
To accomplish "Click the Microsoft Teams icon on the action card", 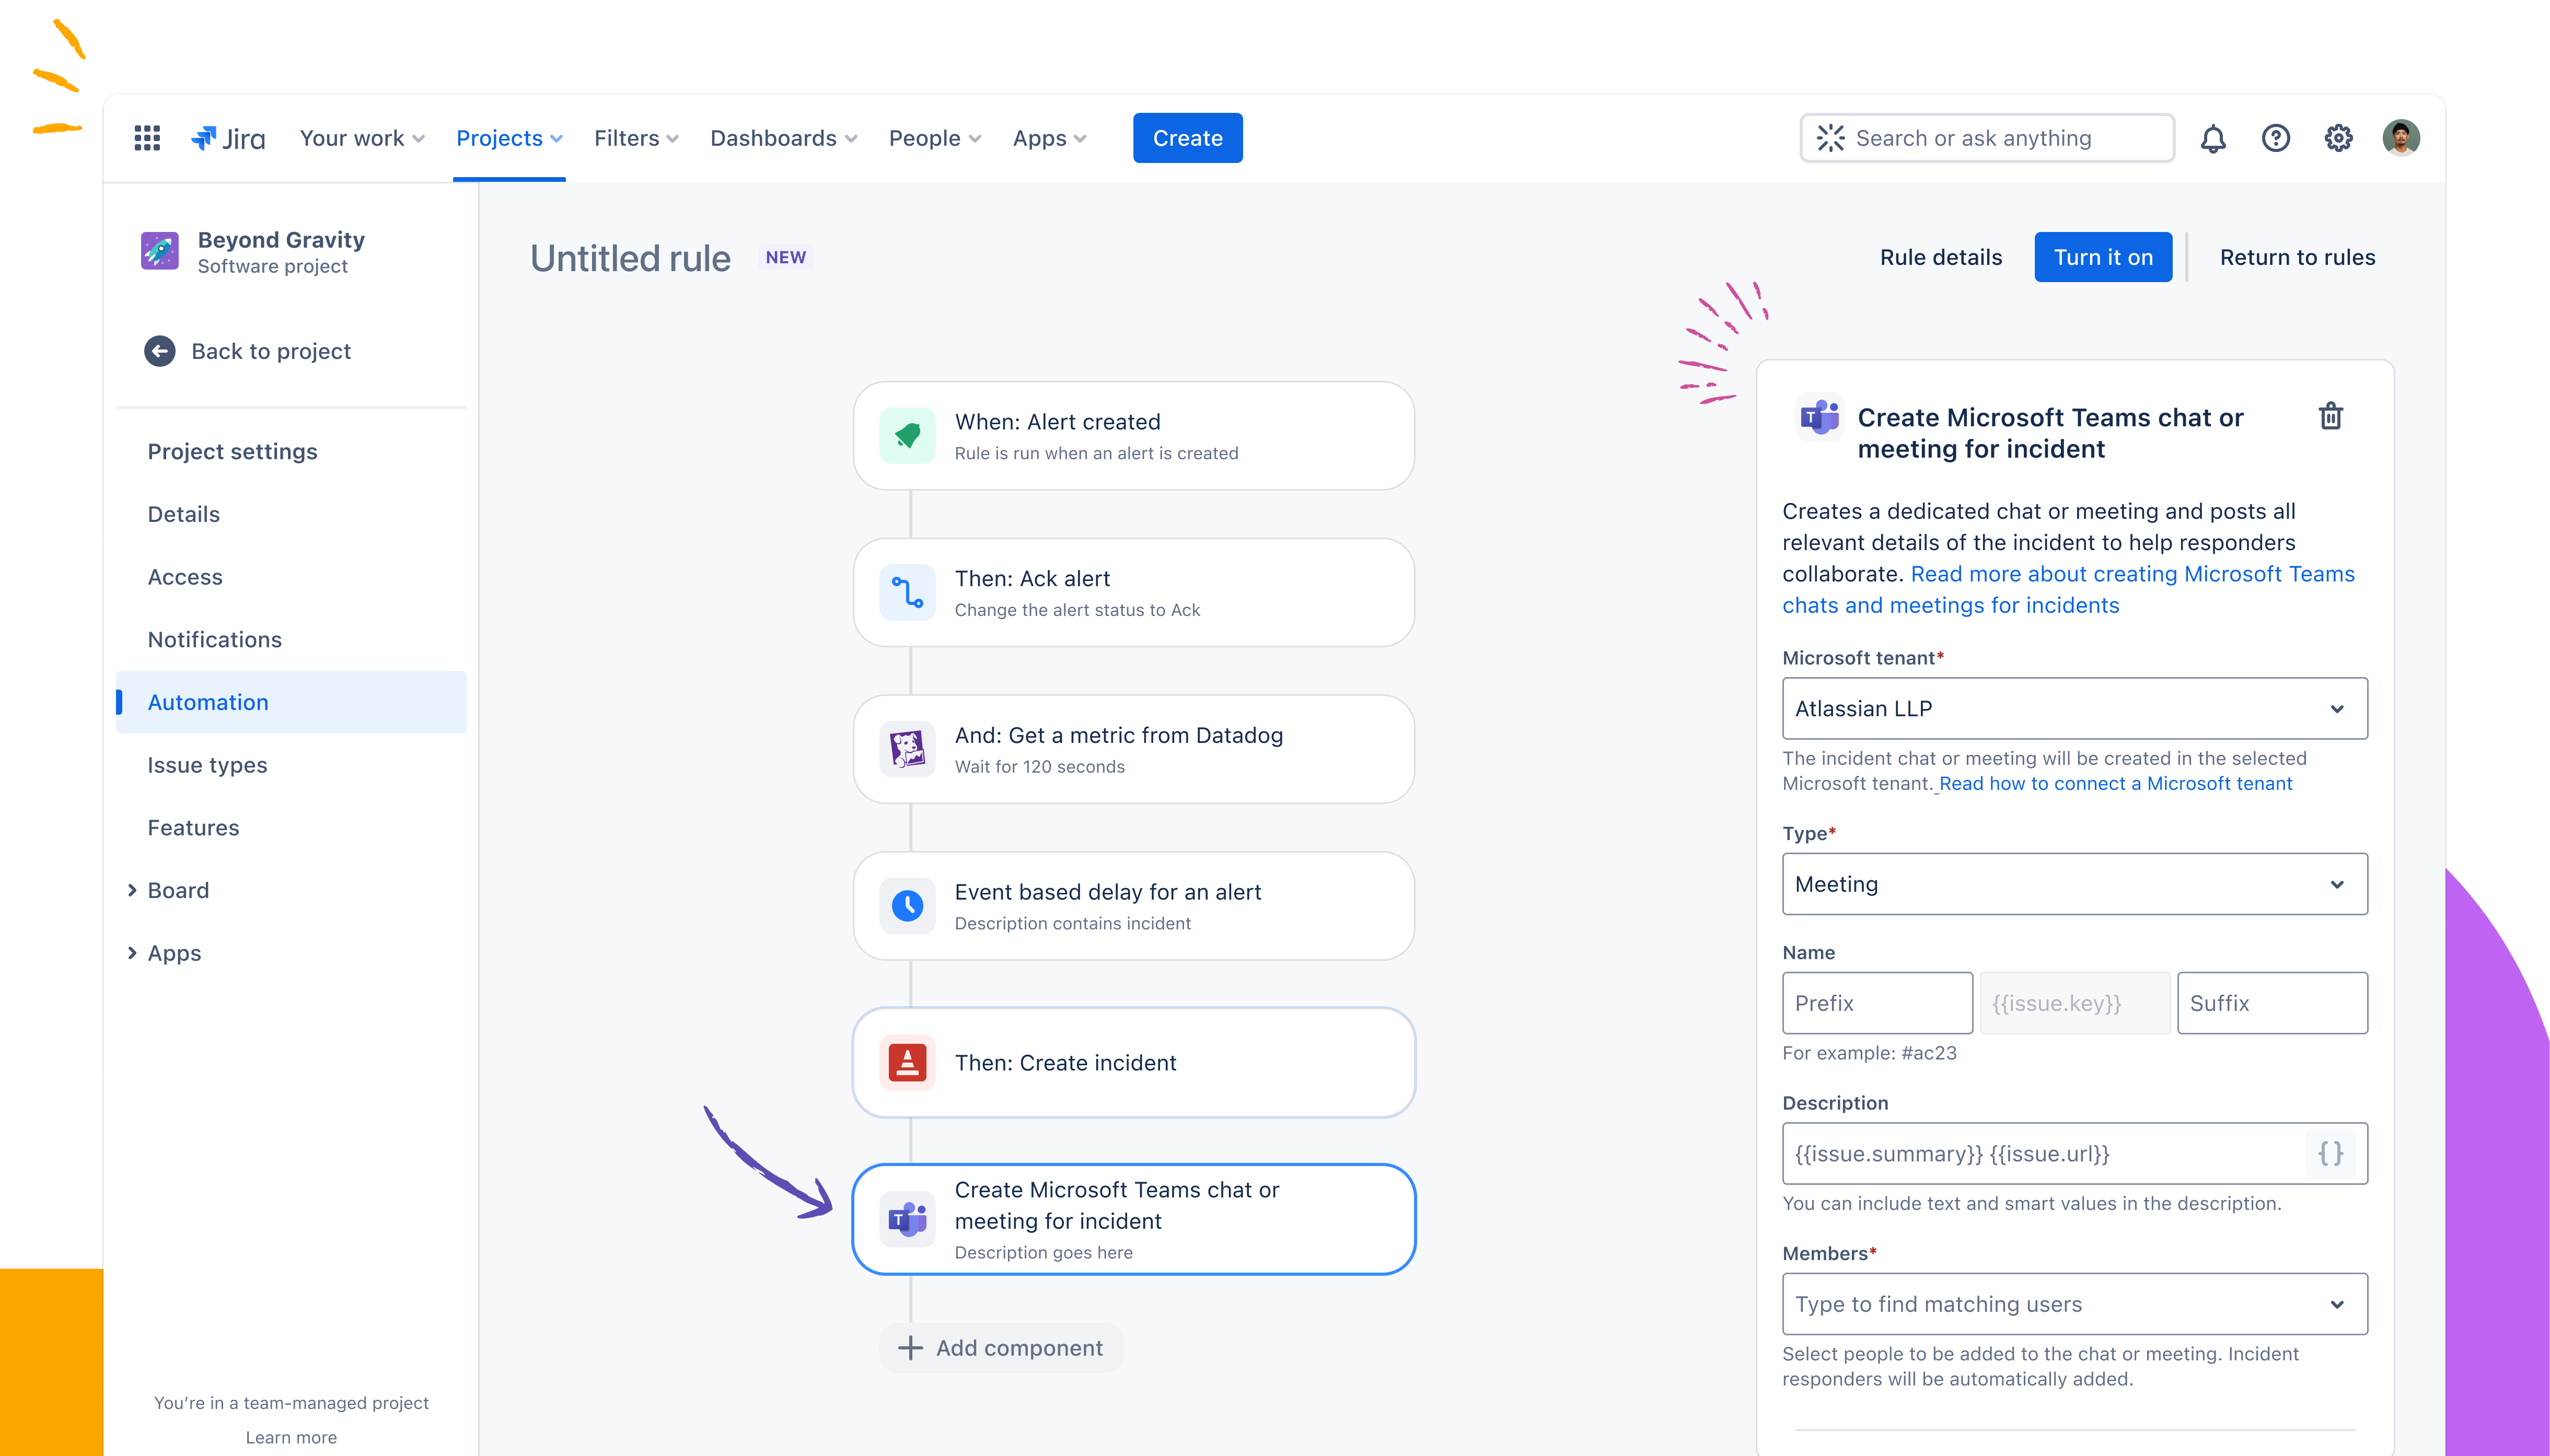I will click(x=907, y=1219).
